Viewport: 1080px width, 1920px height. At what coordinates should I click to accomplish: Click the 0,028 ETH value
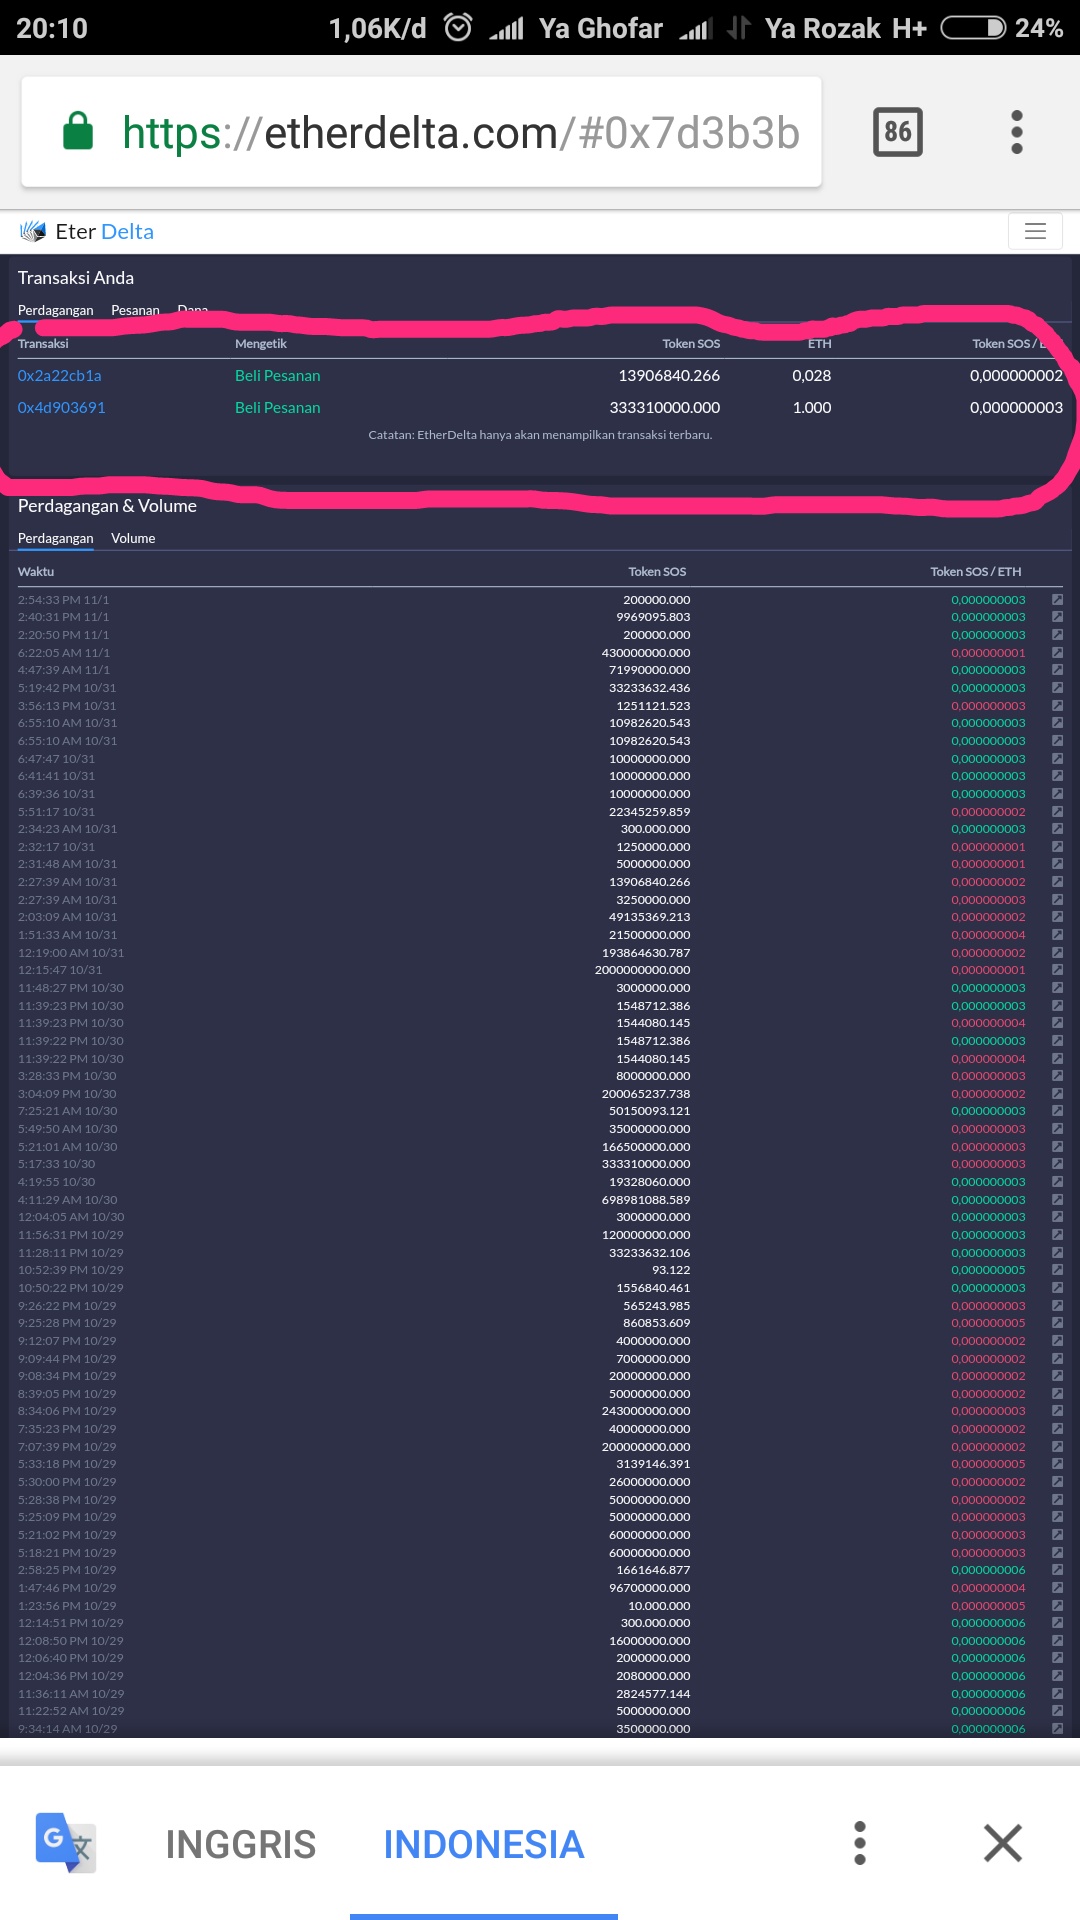click(x=812, y=376)
